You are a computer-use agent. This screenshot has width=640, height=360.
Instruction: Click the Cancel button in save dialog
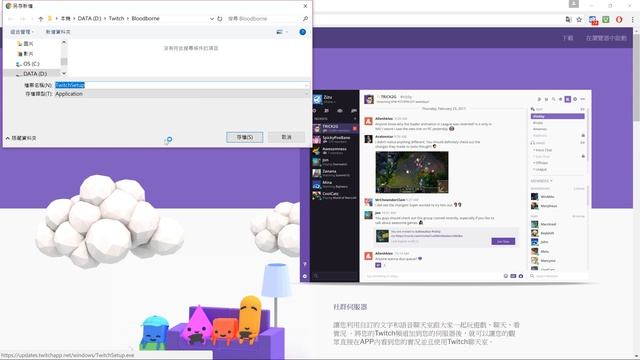click(x=287, y=137)
